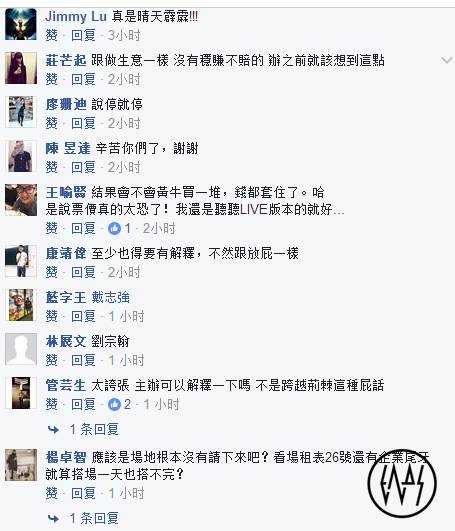Click the circular logo watermark at bottom right
455x531 pixels.
tap(402, 483)
